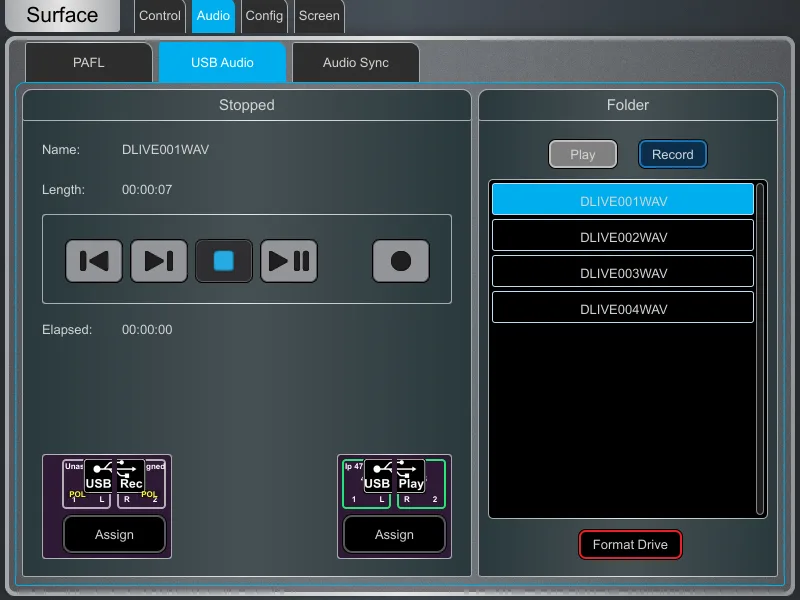Click the USB Rec right socket icon

click(x=141, y=484)
